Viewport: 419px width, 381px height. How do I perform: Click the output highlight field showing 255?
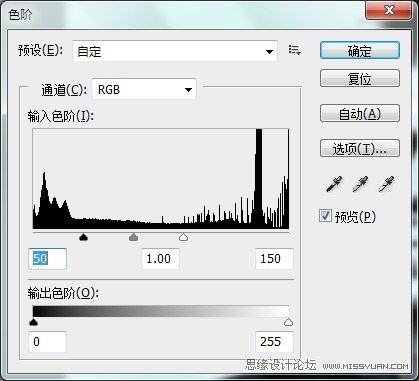(274, 342)
